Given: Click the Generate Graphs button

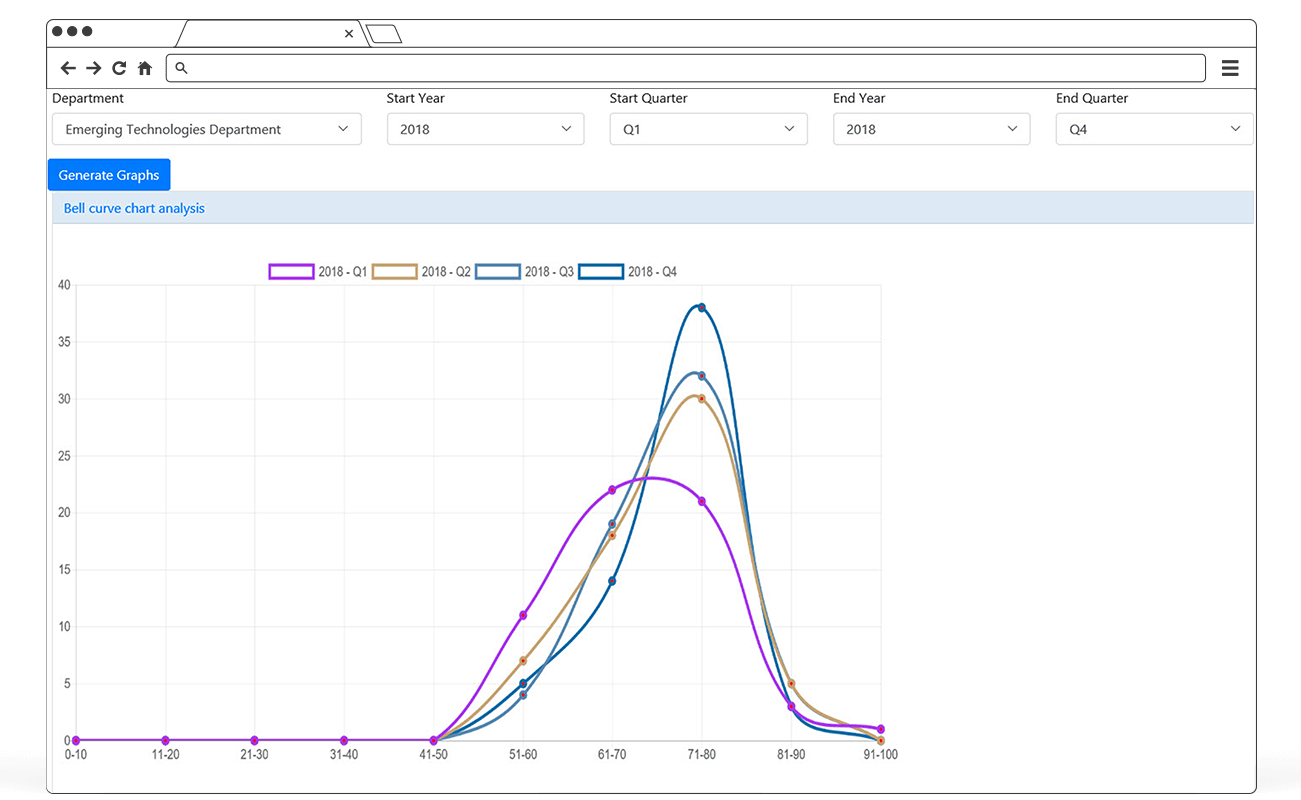Looking at the screenshot, I should pyautogui.click(x=109, y=175).
